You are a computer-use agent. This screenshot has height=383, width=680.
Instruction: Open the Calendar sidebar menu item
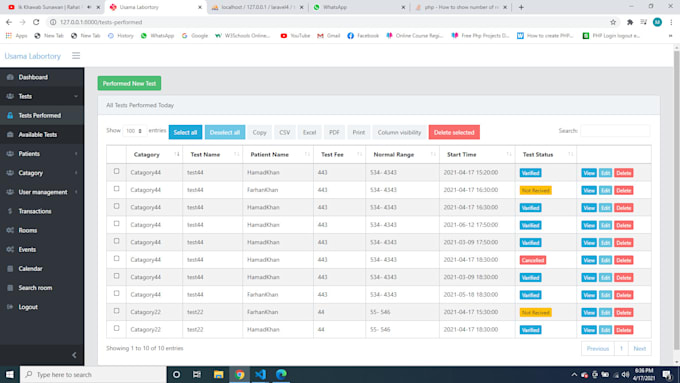(x=42, y=268)
